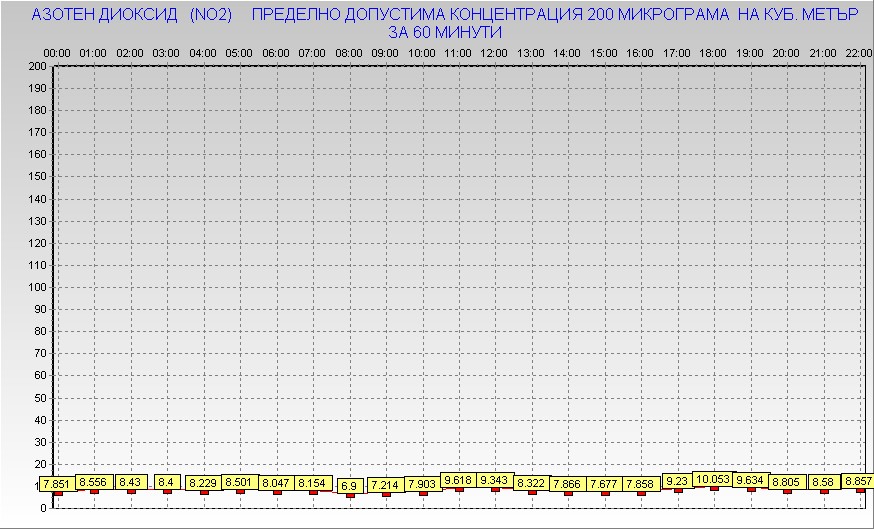Click the 9.618 value label at 11:00
Viewport: 874px width, 529px height.
click(x=458, y=480)
